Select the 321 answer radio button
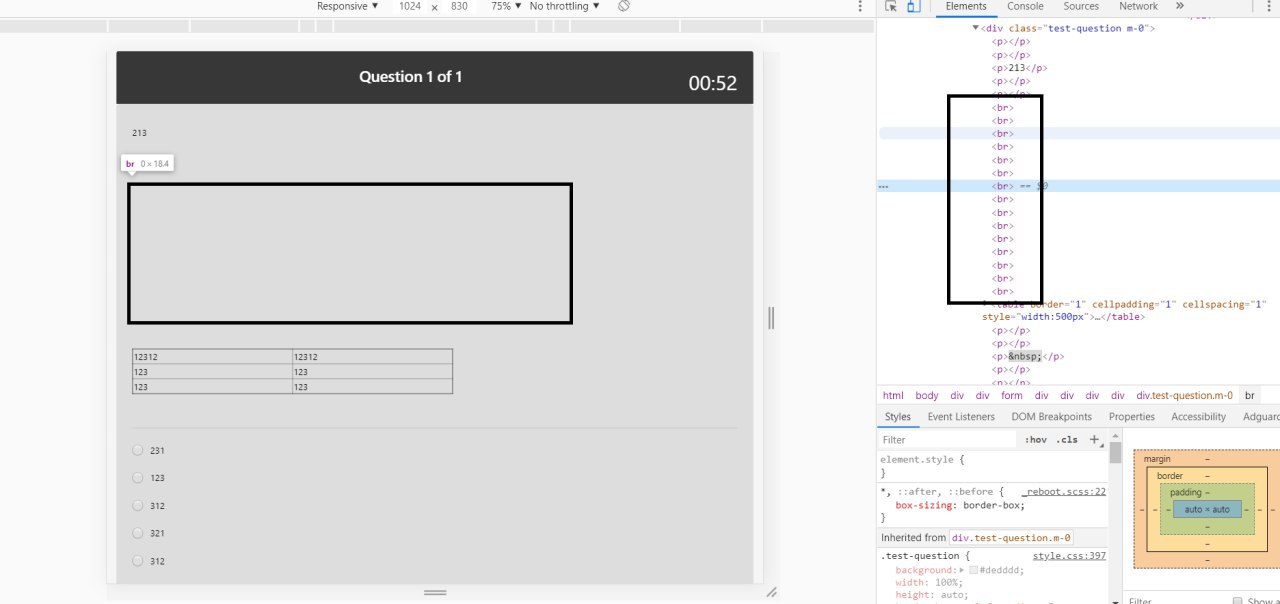Viewport: 1280px width, 604px height. click(138, 533)
